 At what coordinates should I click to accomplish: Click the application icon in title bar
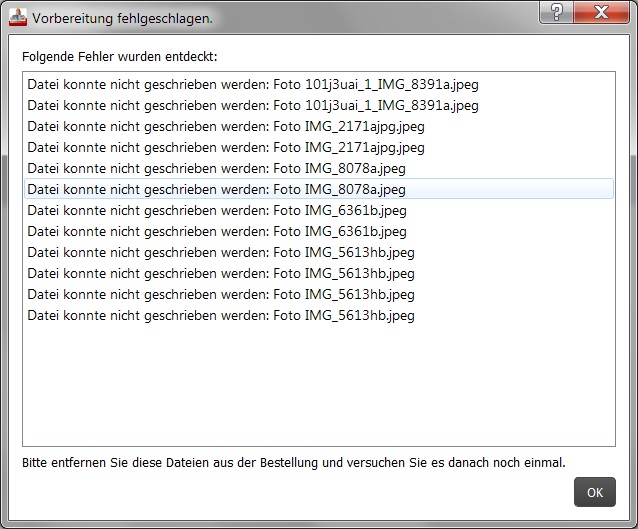[x=17, y=18]
